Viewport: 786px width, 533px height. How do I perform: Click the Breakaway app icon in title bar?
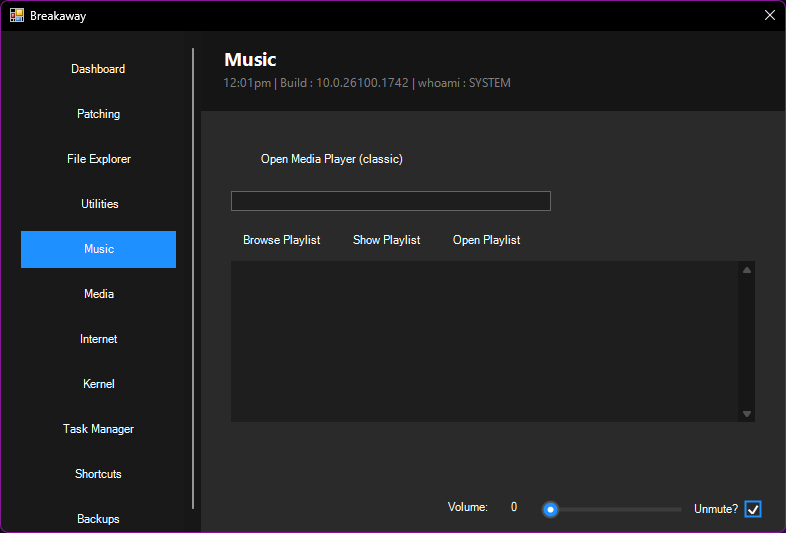(x=17, y=15)
